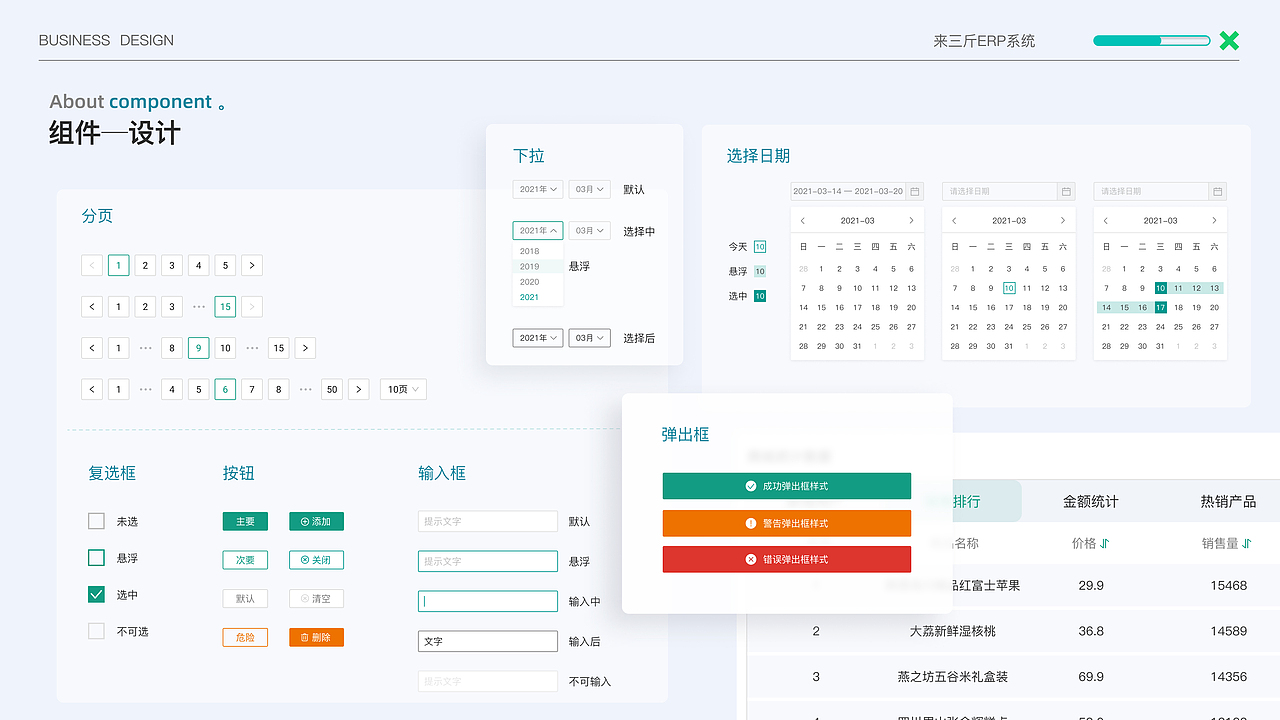Sort by the 价格 column sort icon

pos(1105,544)
